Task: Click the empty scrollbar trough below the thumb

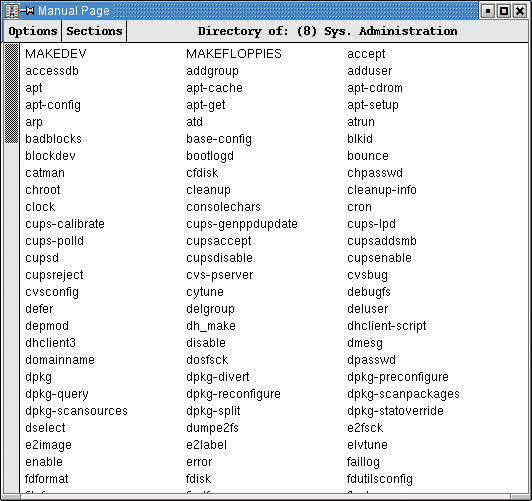Action: (x=12, y=317)
